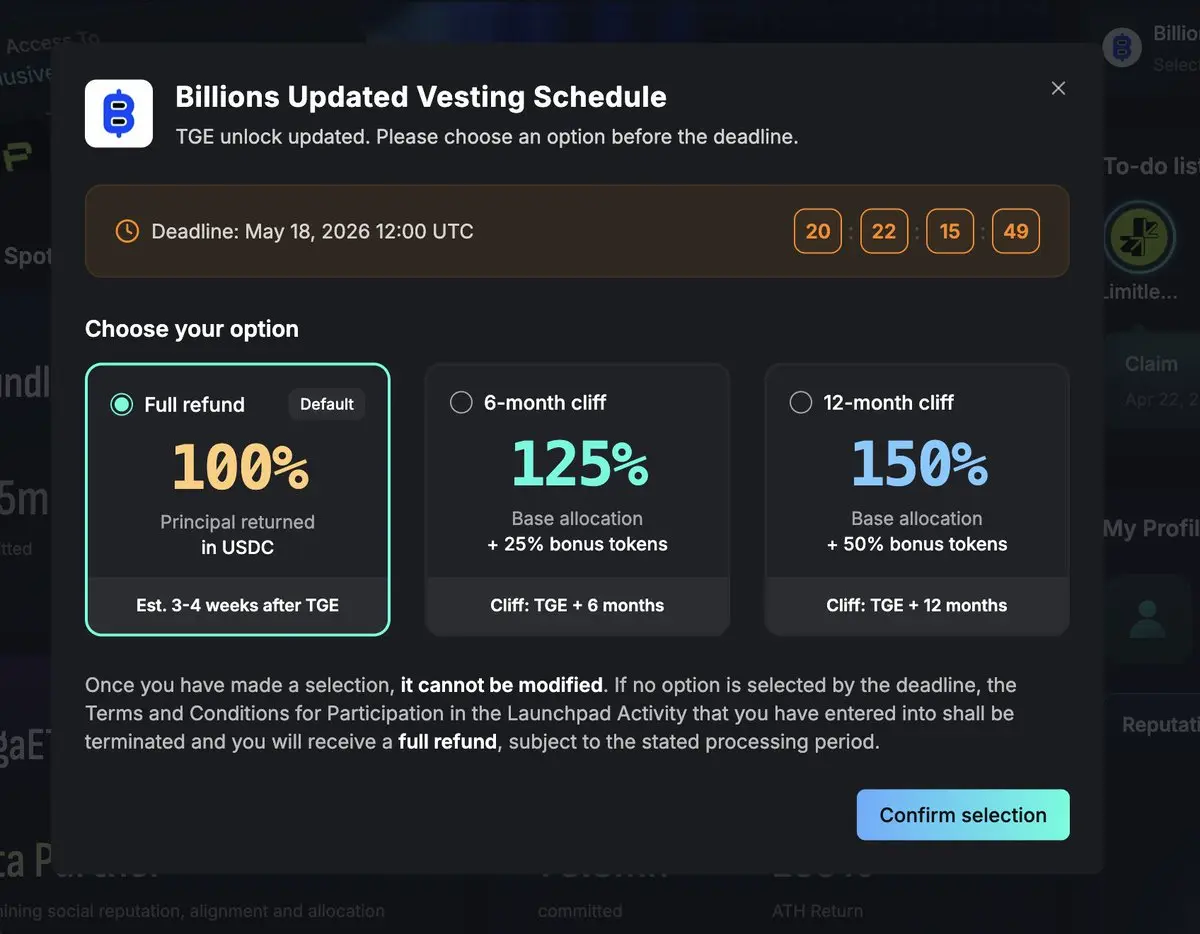Click the Billions avatar icon in background
Viewport: 1200px width, 934px height.
[x=1122, y=47]
